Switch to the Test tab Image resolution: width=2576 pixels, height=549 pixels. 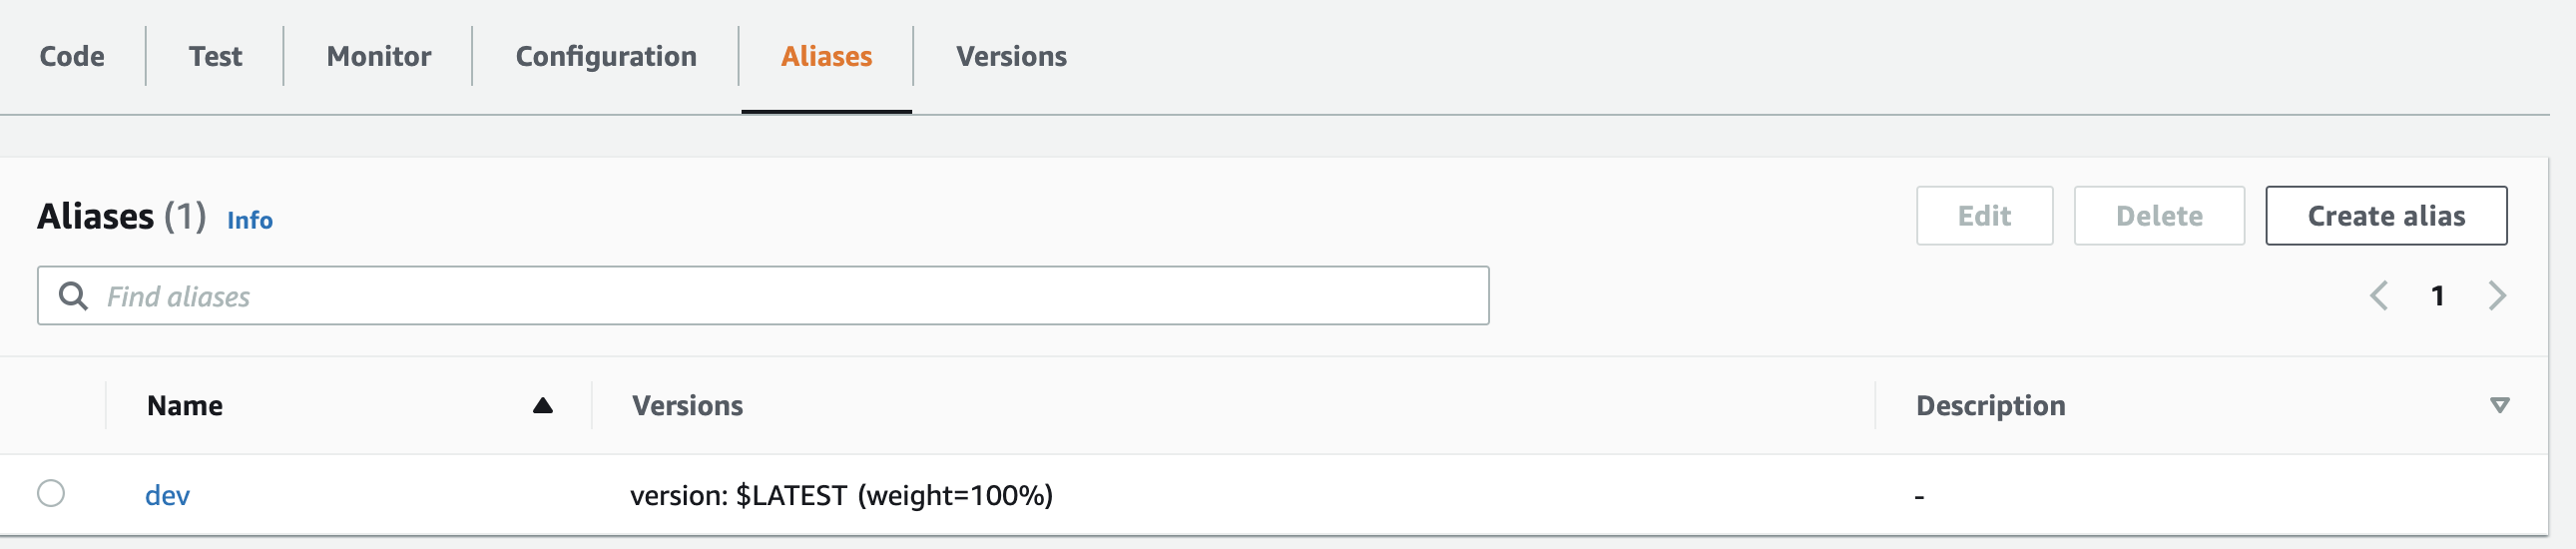pos(215,56)
